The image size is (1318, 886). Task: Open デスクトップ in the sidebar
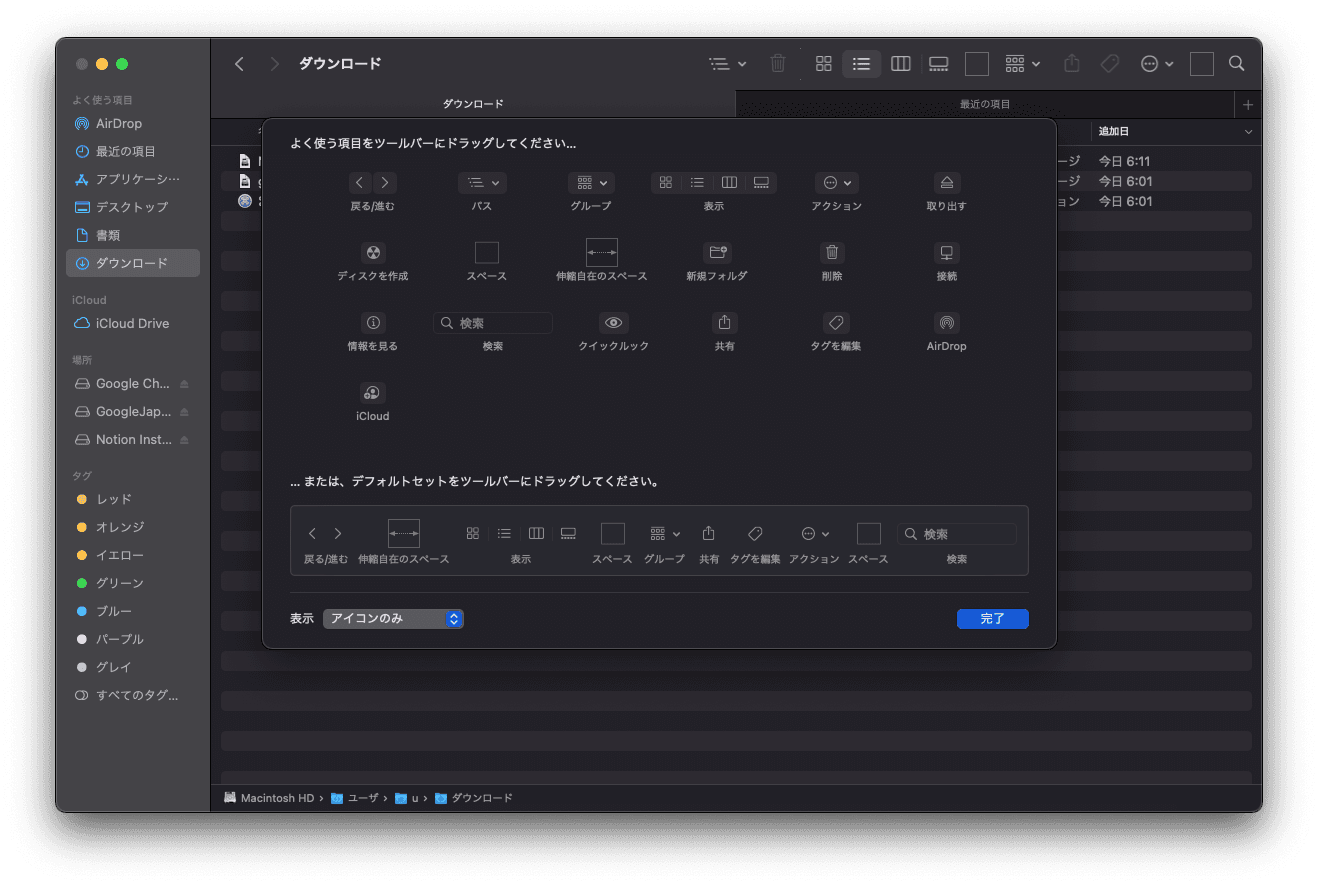133,207
